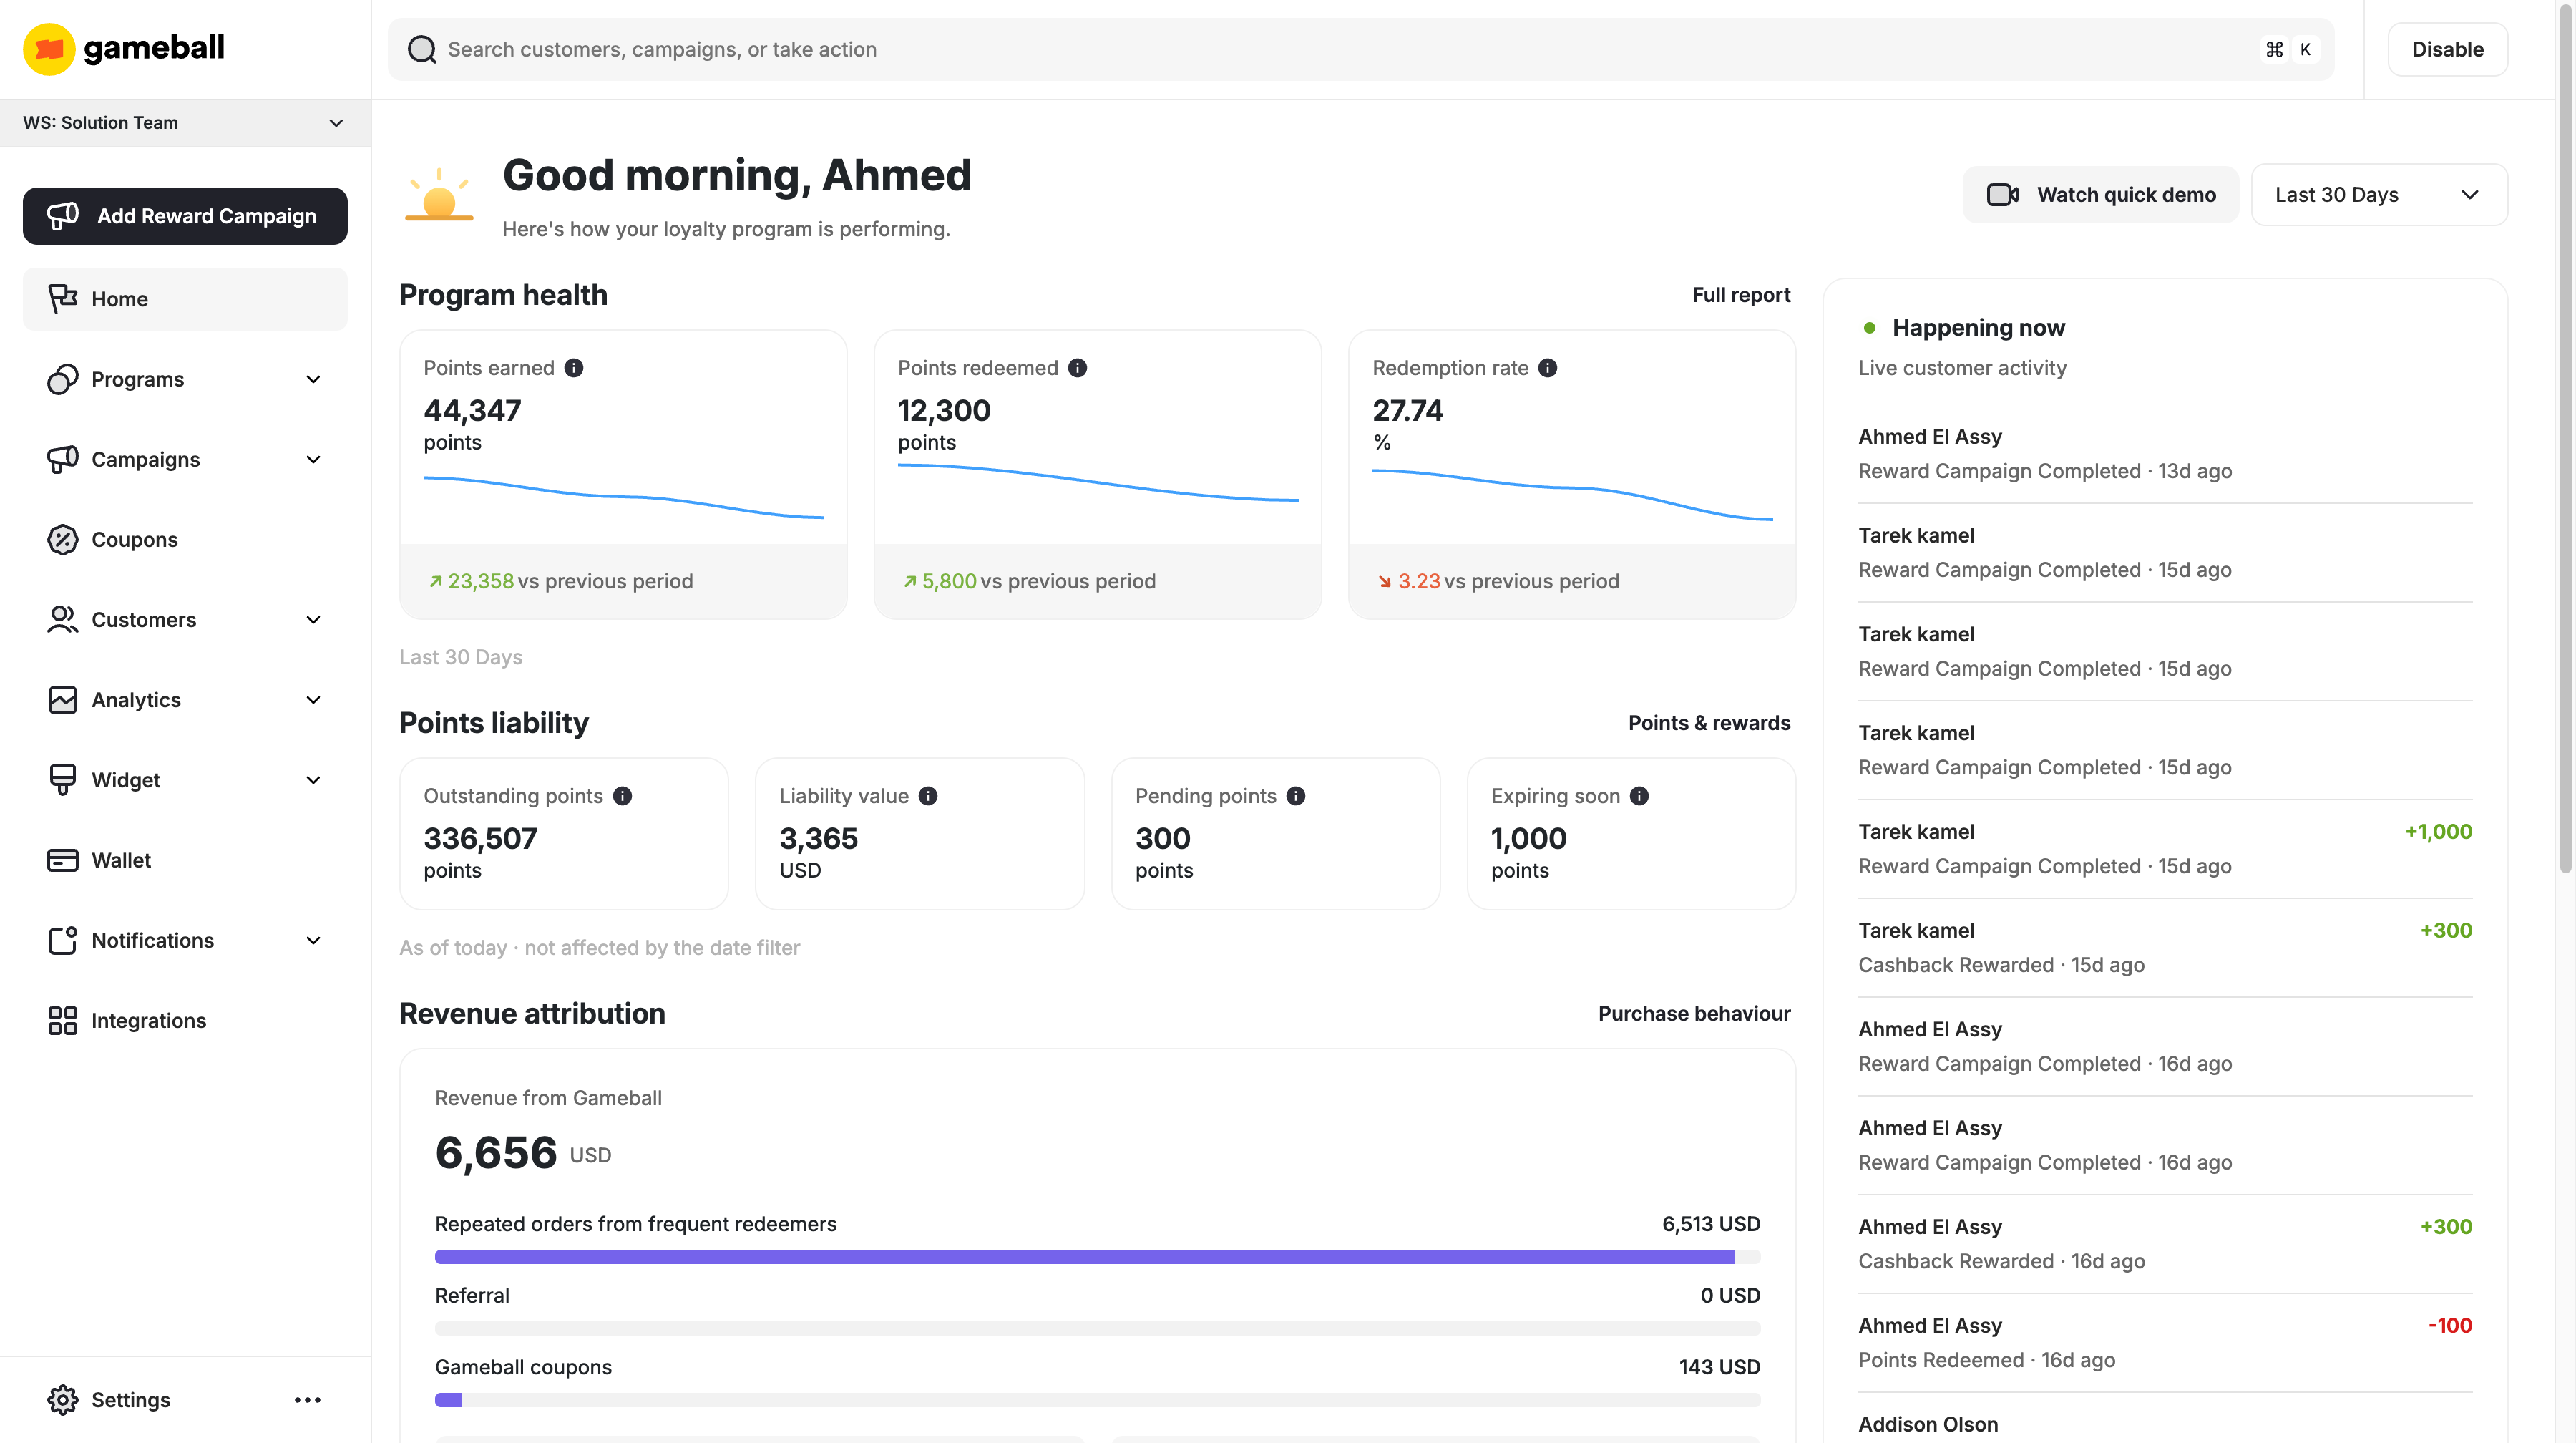Open the WS: Solution Team workspace dropdown
2576x1443 pixels.
185,123
